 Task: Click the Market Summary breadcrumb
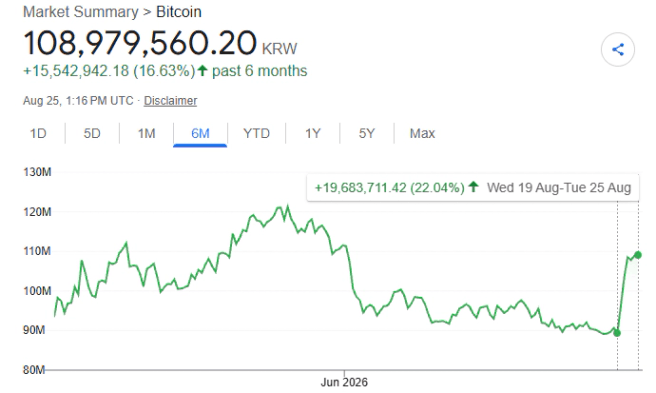pyautogui.click(x=80, y=12)
